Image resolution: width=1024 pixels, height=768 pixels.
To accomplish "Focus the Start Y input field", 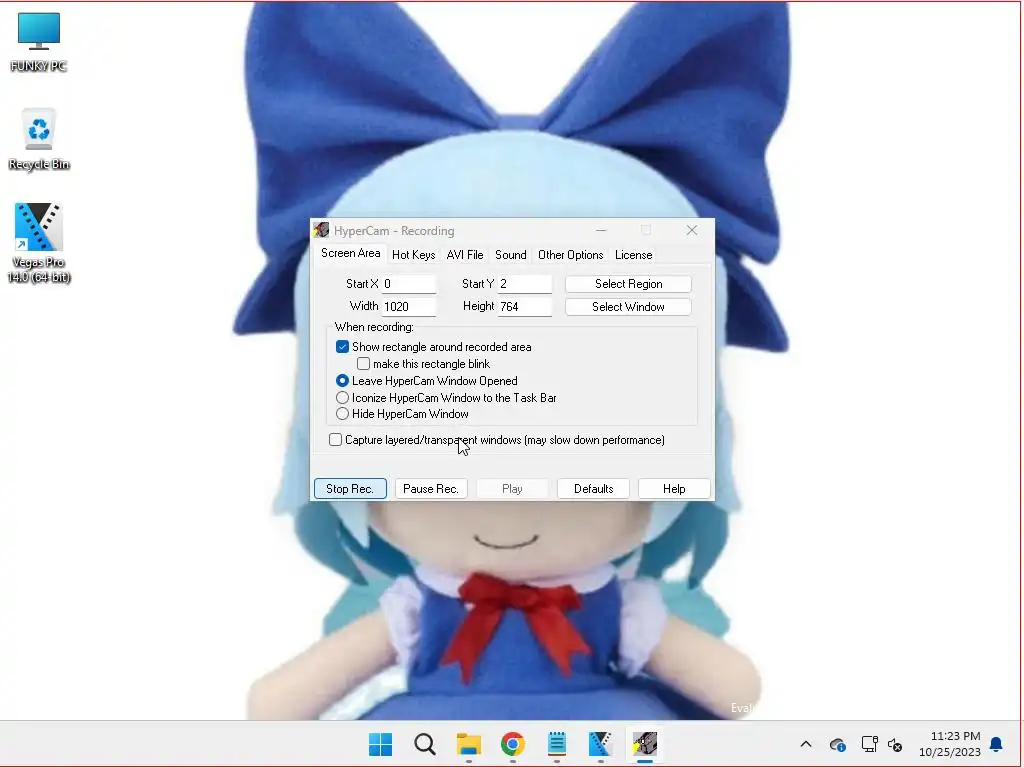I will 525,284.
